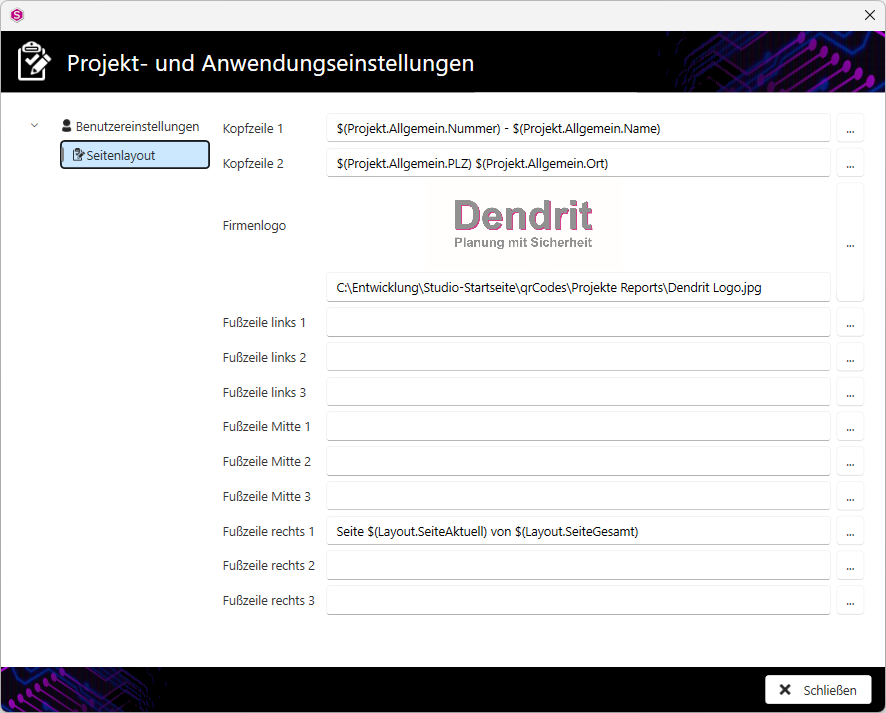Open ellipsis button for Fußzeile links 3

point(850,392)
